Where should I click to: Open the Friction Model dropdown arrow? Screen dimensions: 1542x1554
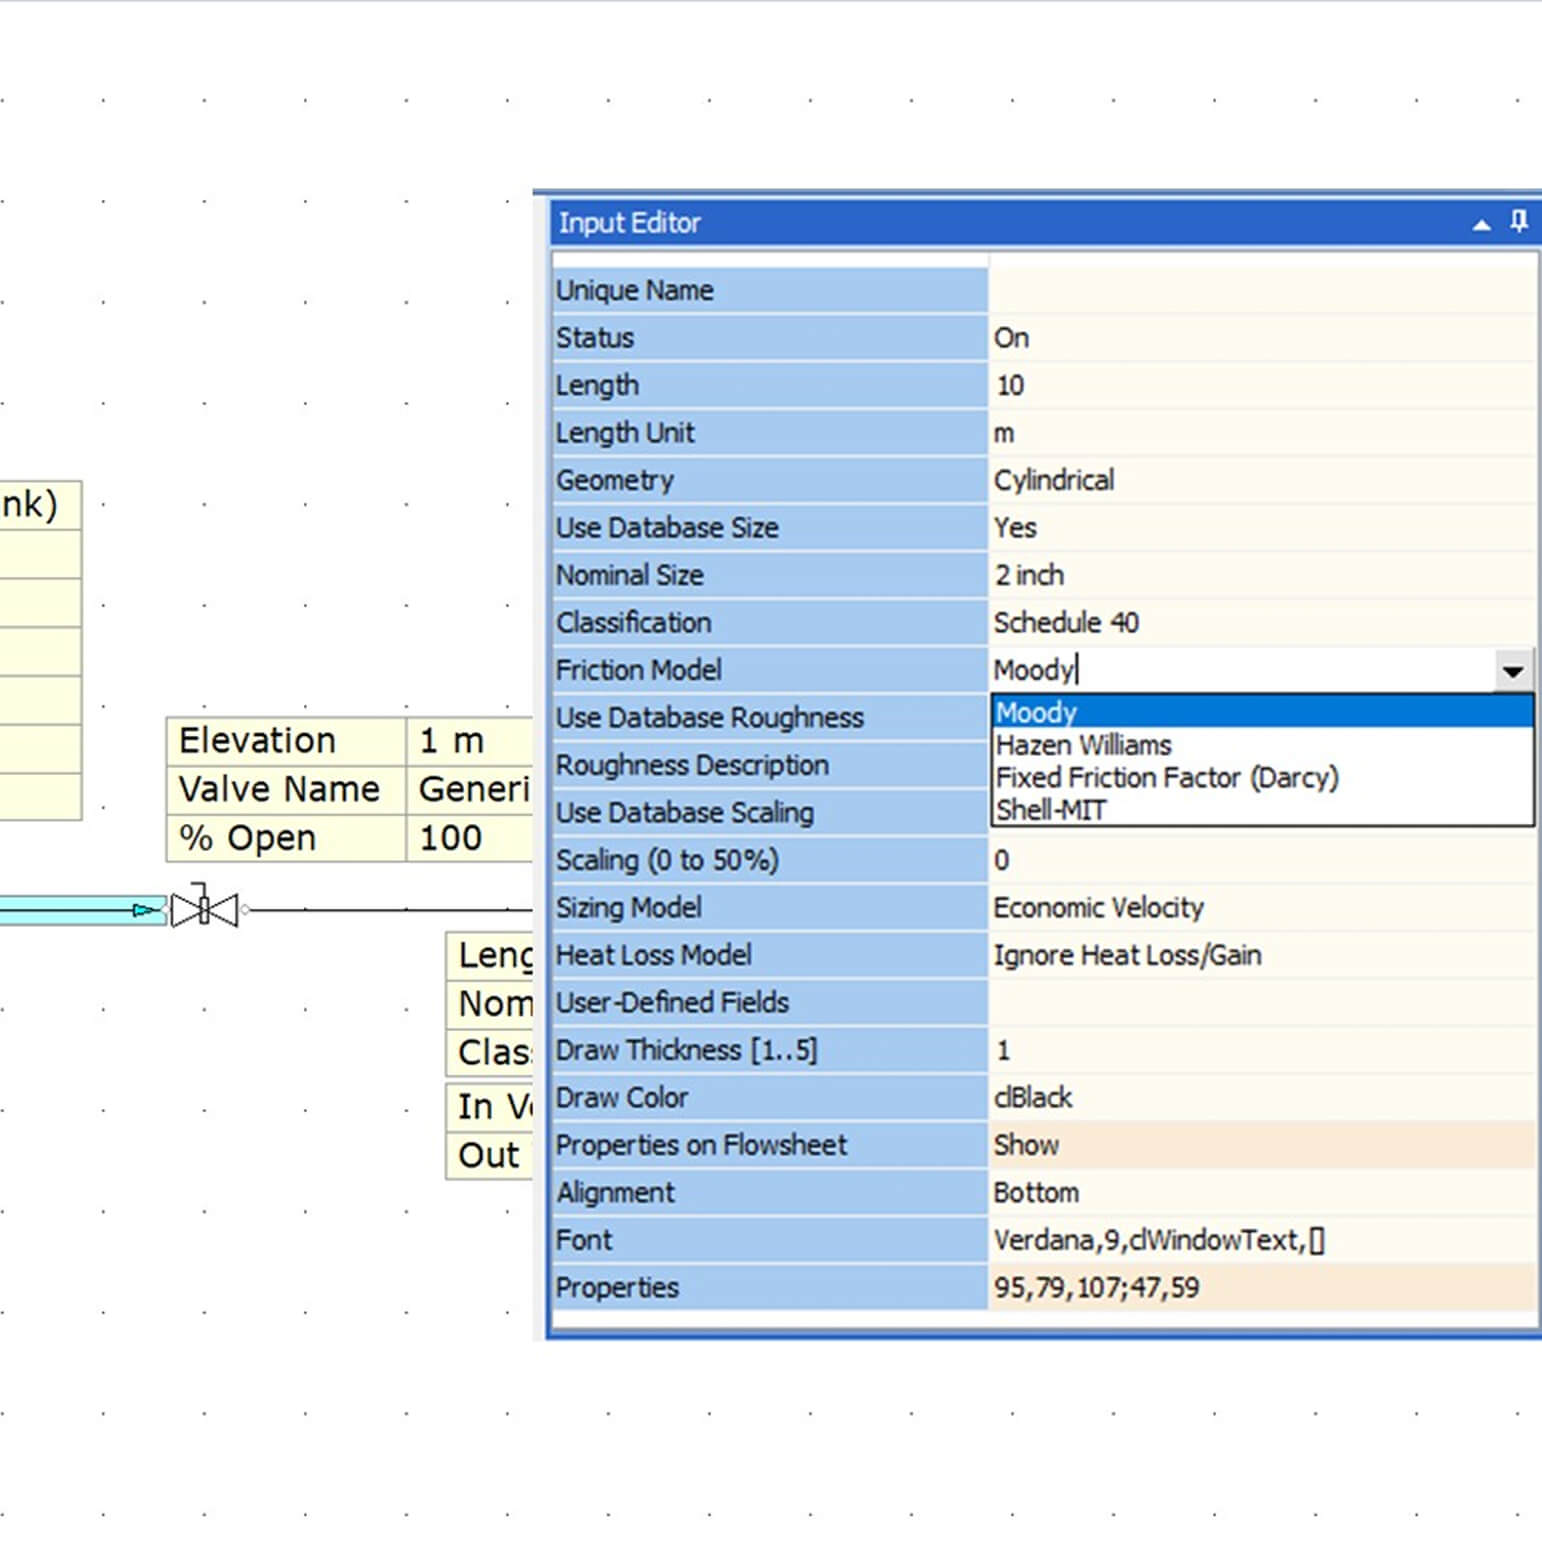pyautogui.click(x=1512, y=671)
